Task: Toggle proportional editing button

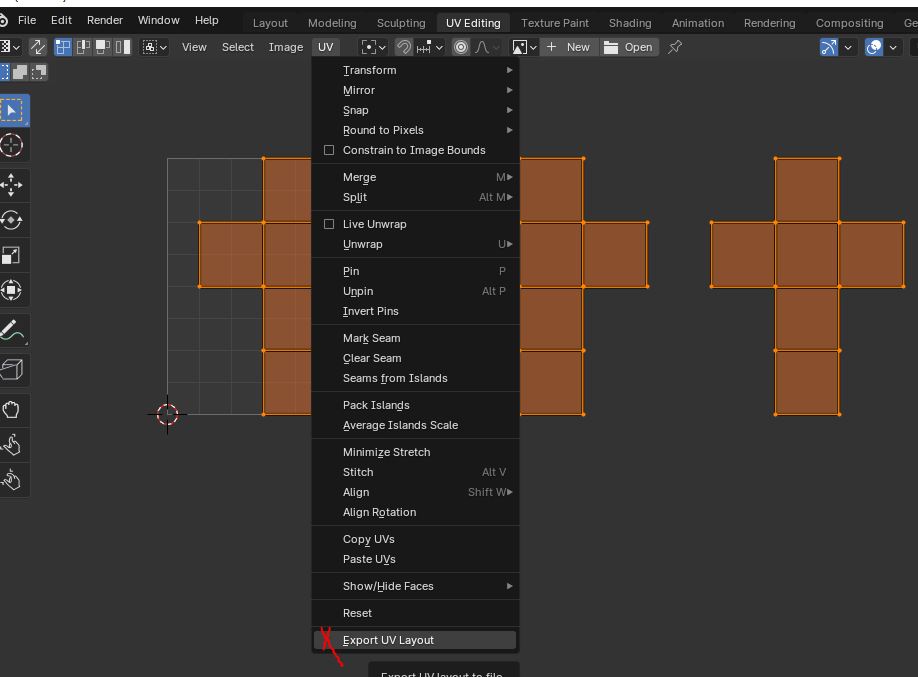Action: coord(461,47)
